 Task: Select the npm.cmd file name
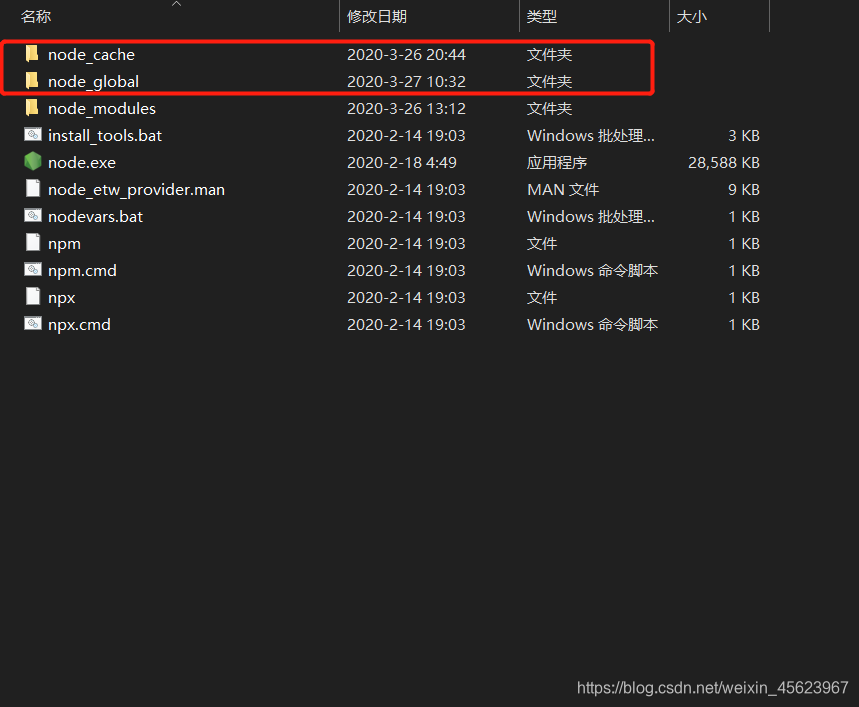pos(82,271)
